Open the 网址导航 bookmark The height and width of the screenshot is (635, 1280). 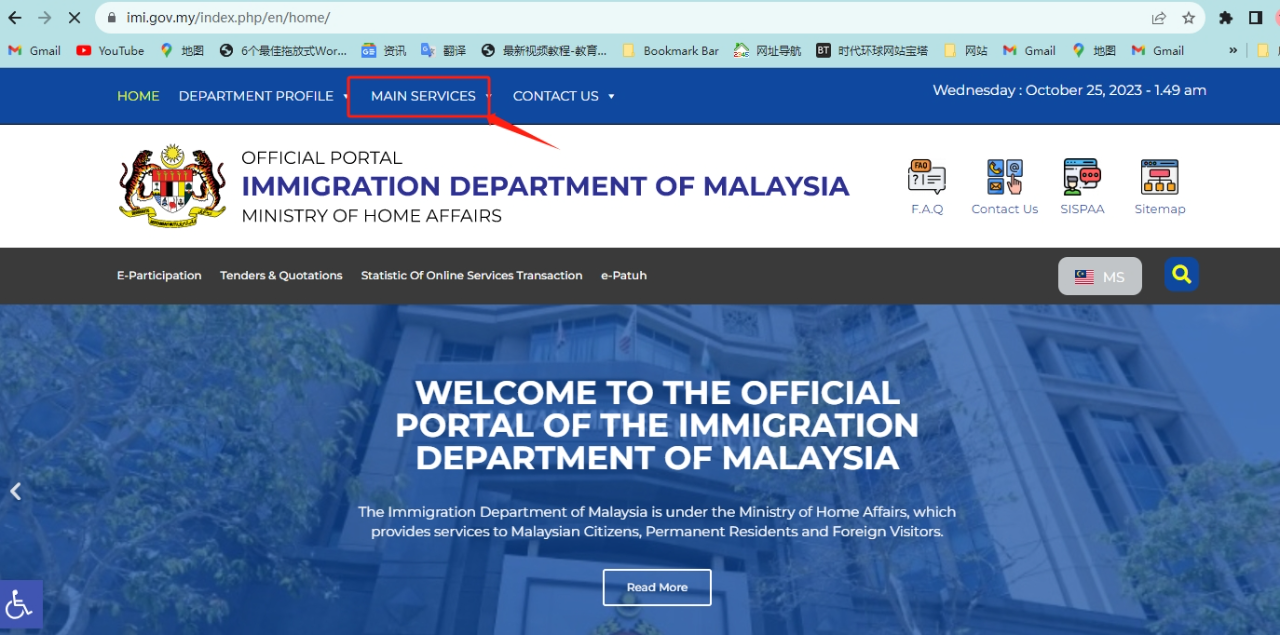coord(767,50)
